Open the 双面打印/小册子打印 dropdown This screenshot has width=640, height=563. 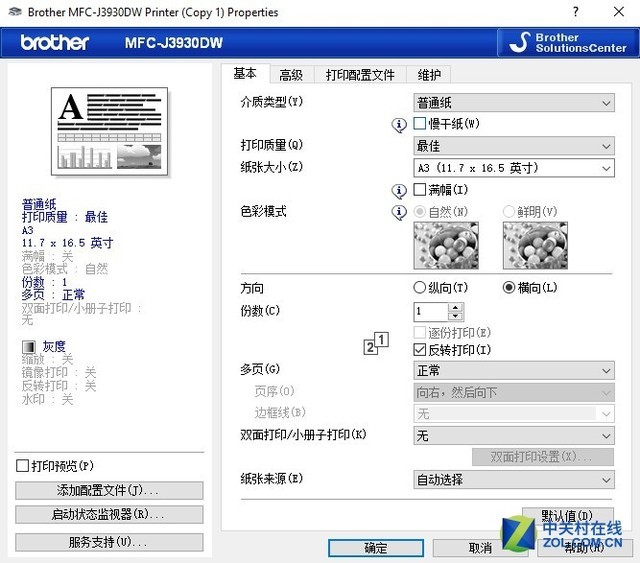tap(514, 436)
